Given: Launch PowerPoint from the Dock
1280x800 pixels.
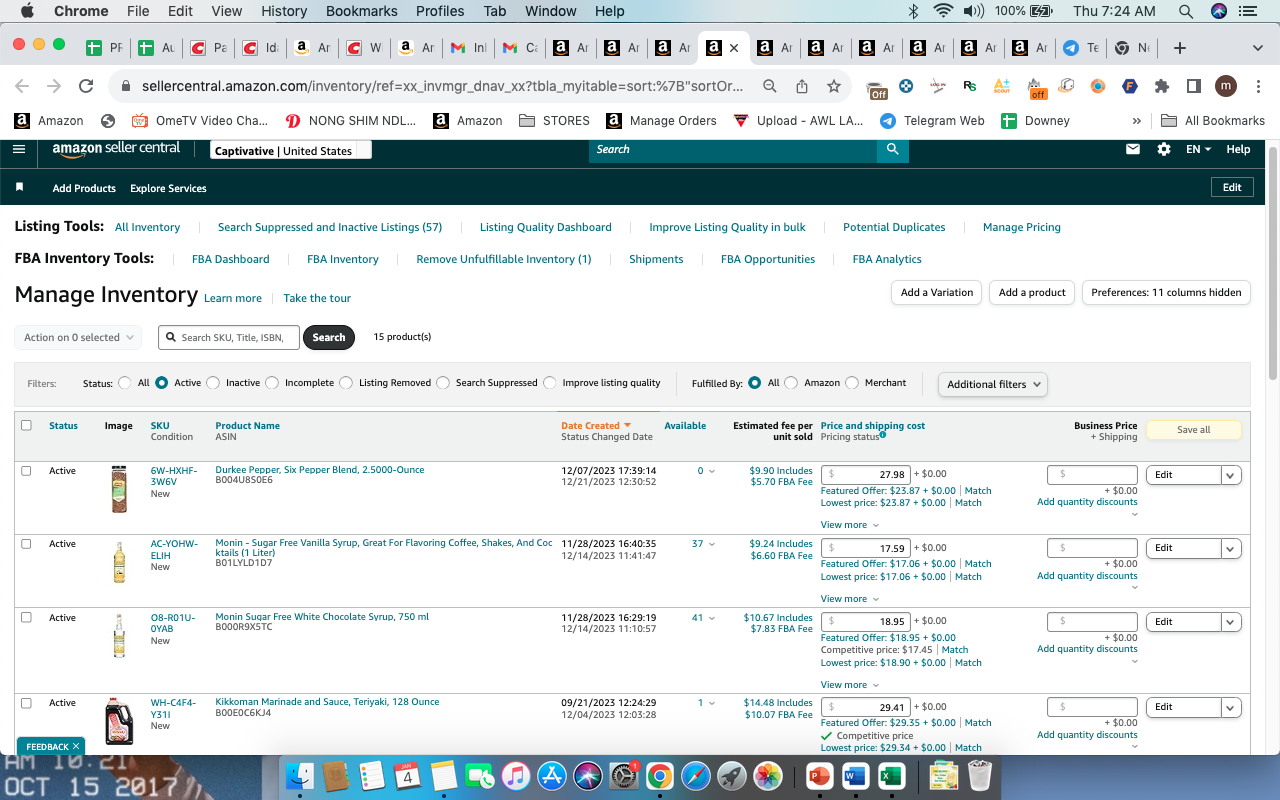Looking at the screenshot, I should [819, 775].
